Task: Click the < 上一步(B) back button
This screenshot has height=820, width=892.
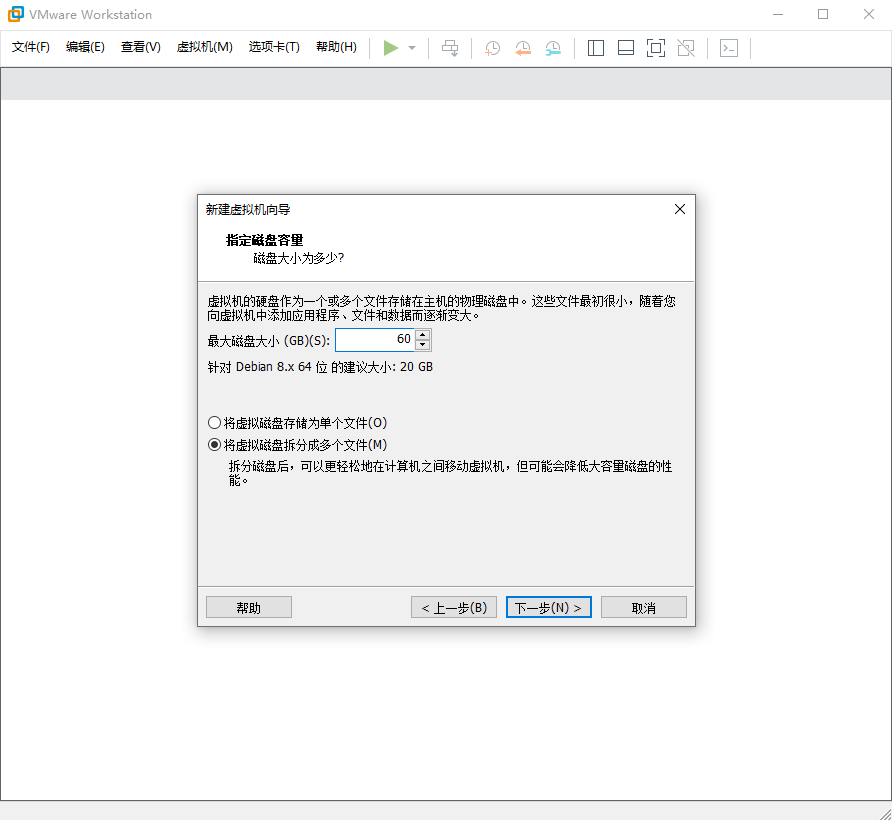Action: [x=454, y=607]
